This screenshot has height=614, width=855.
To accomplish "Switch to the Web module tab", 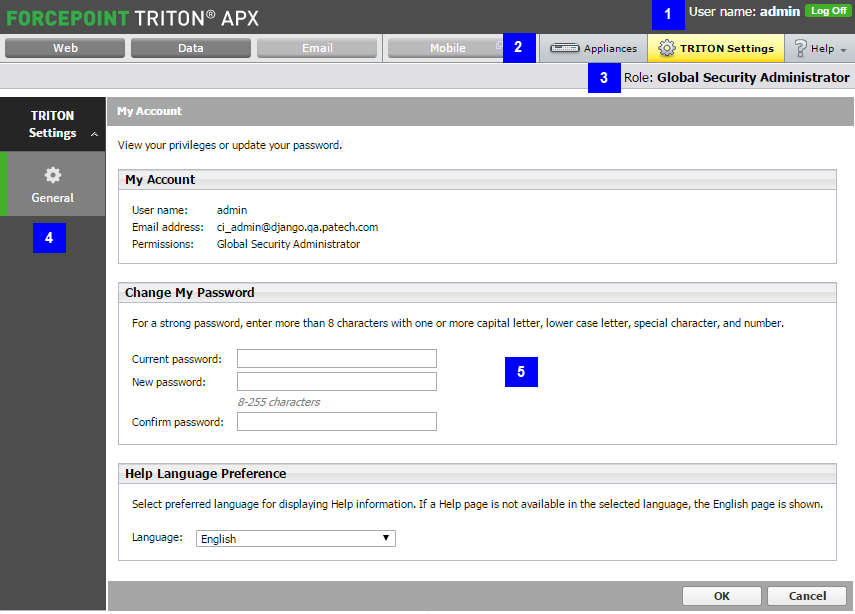I will click(65, 48).
